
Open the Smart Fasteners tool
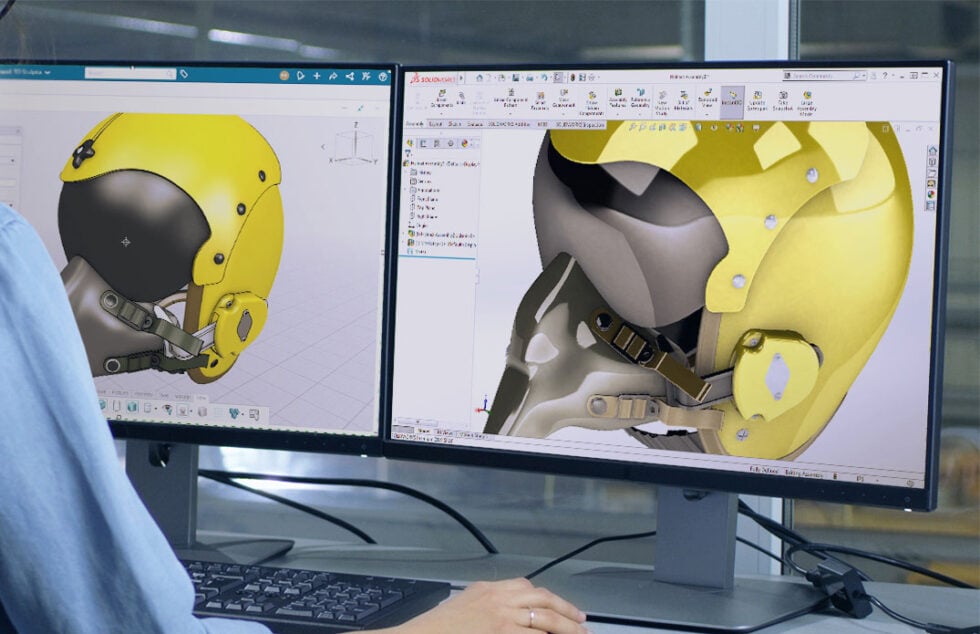539,100
